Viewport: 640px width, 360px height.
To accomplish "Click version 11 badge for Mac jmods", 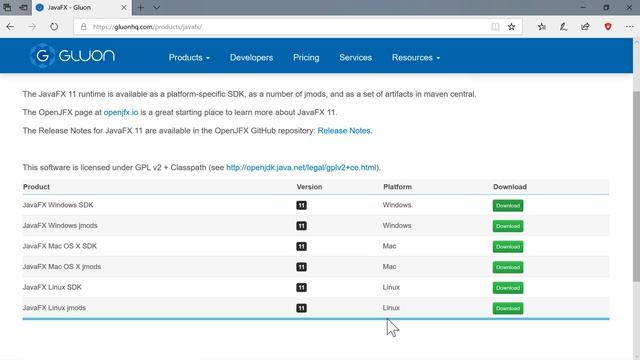I will [301, 267].
